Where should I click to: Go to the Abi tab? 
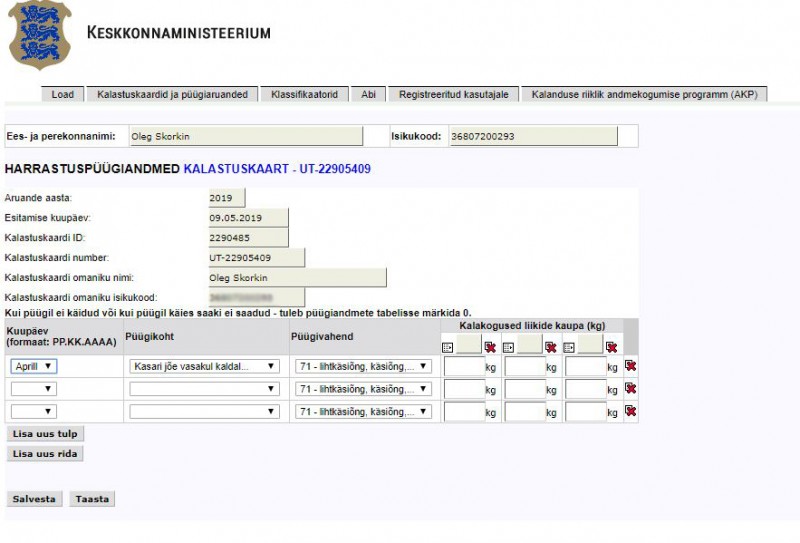[368, 94]
